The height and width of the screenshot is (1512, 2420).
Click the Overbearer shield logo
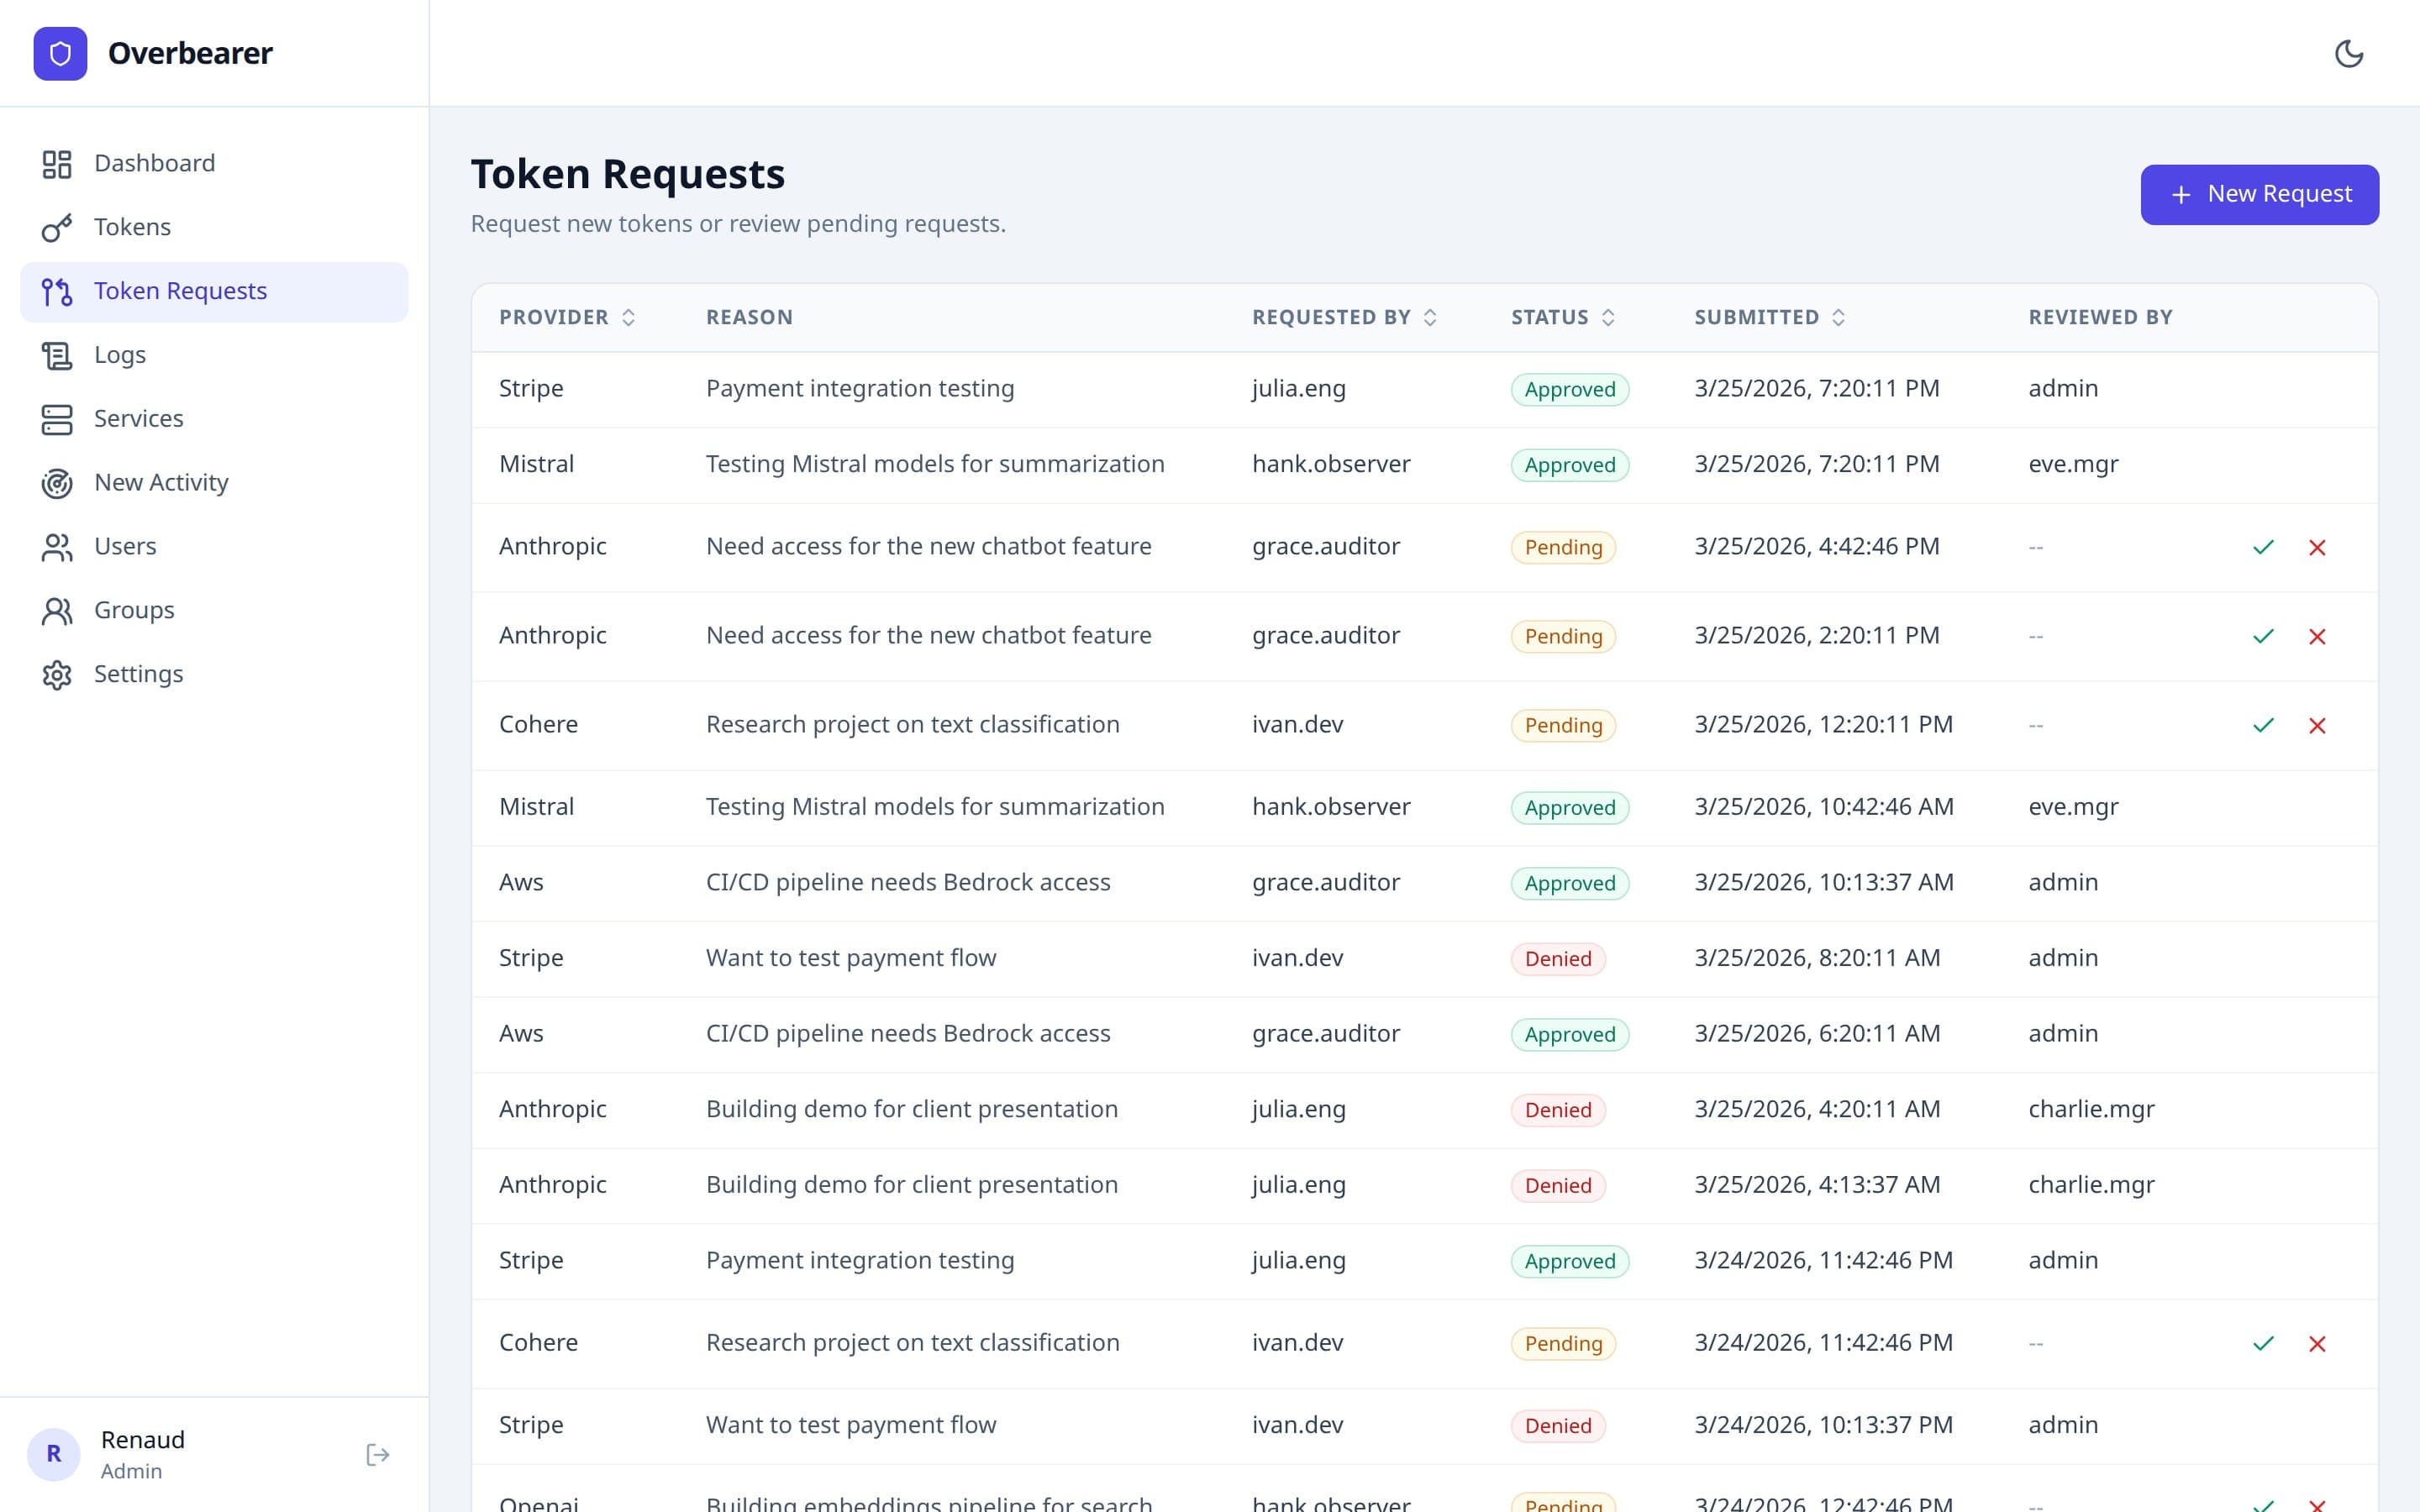(60, 53)
